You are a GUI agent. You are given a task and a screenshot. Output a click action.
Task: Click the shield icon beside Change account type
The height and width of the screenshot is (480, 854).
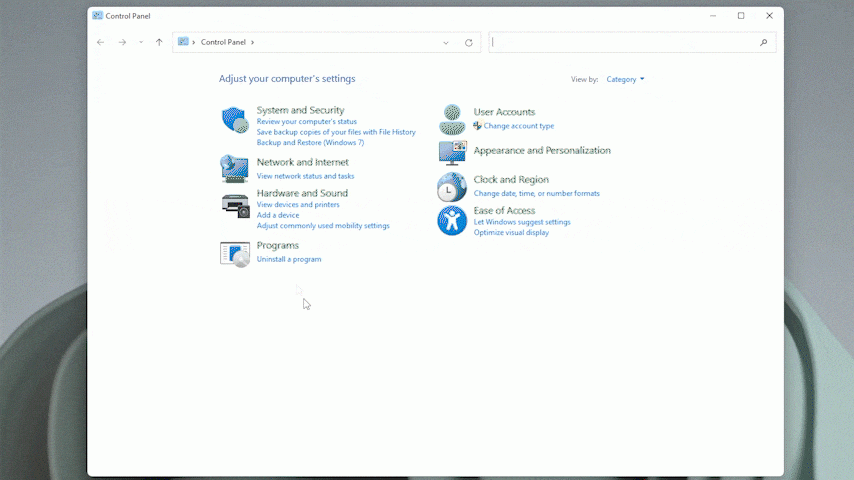click(478, 126)
